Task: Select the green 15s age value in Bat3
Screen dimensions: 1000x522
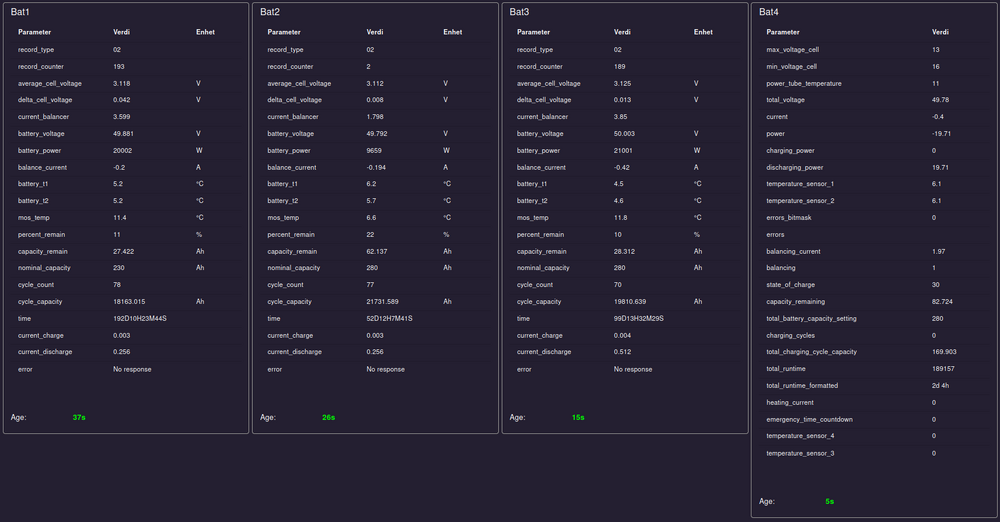Action: (x=578, y=417)
